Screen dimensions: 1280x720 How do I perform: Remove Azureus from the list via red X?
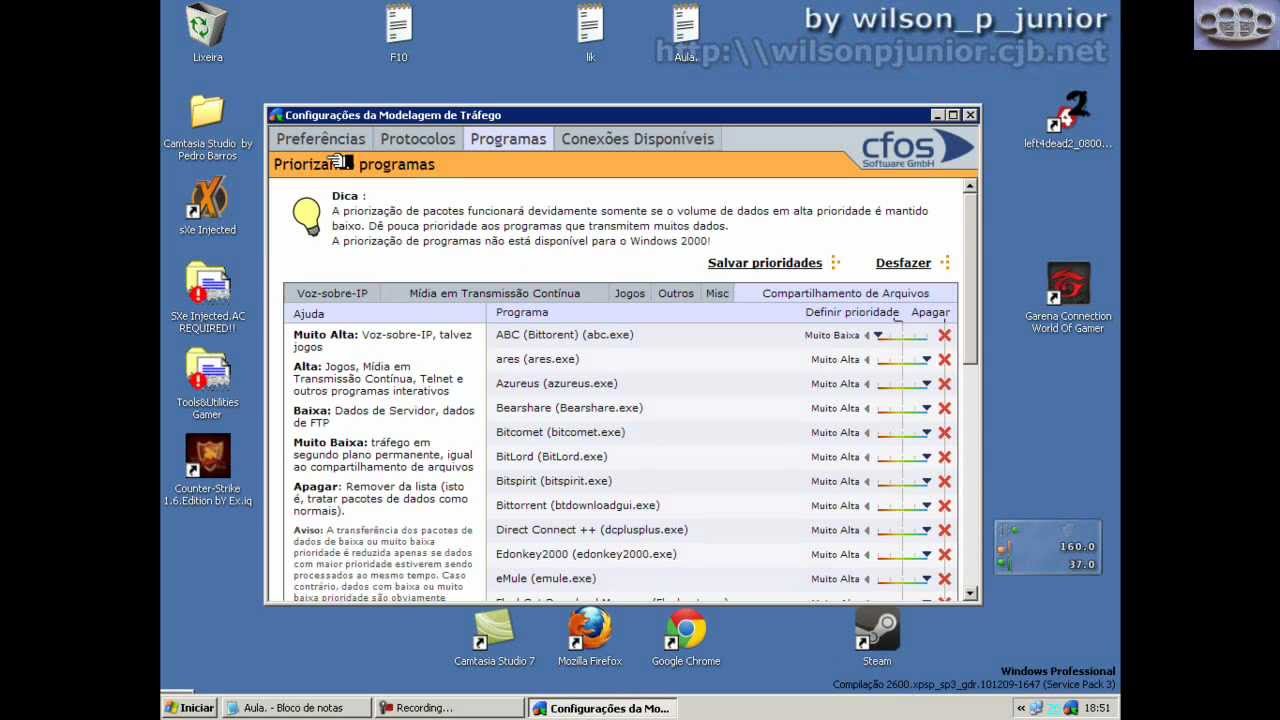click(x=944, y=384)
